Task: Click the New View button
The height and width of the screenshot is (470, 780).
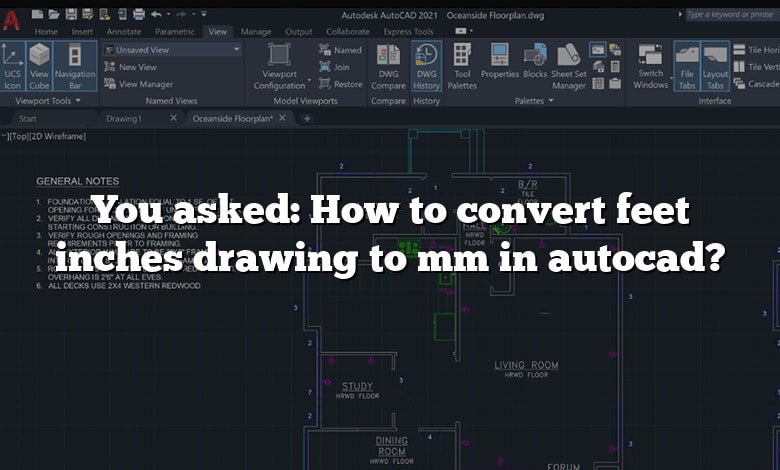Action: click(131, 67)
